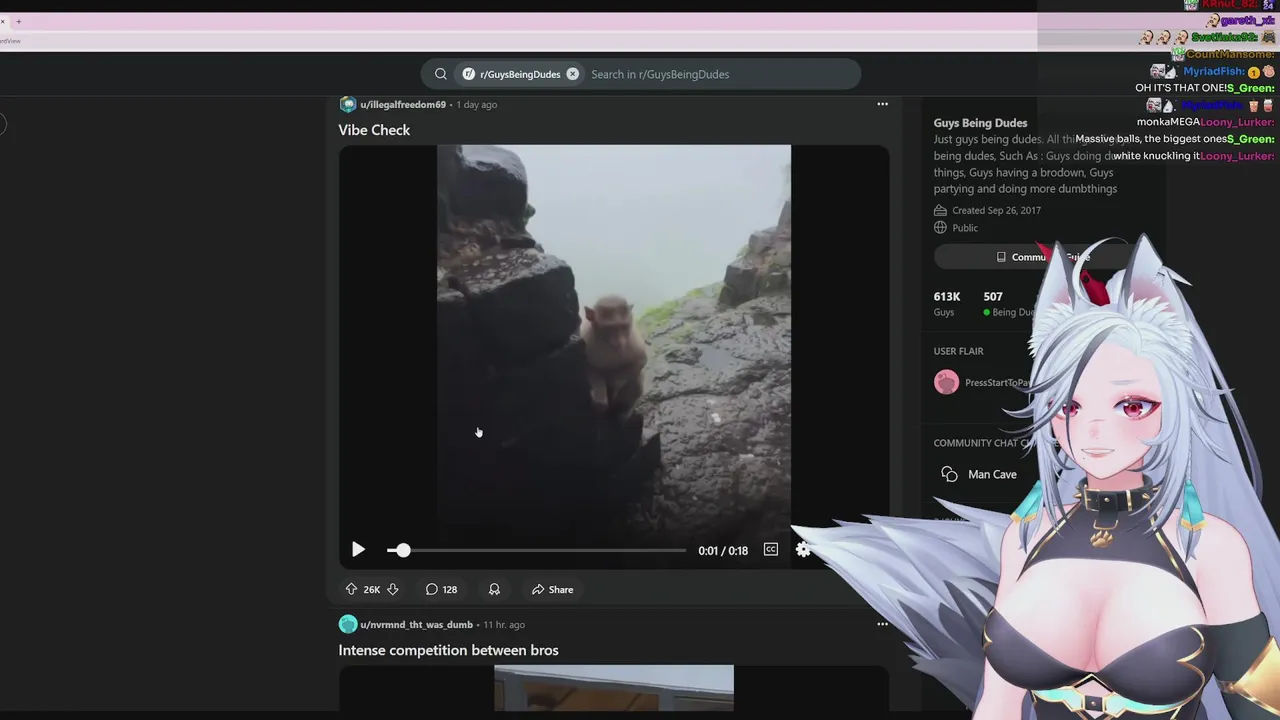
Task: Open the Guys Being Dudes sidebar title
Action: 980,123
